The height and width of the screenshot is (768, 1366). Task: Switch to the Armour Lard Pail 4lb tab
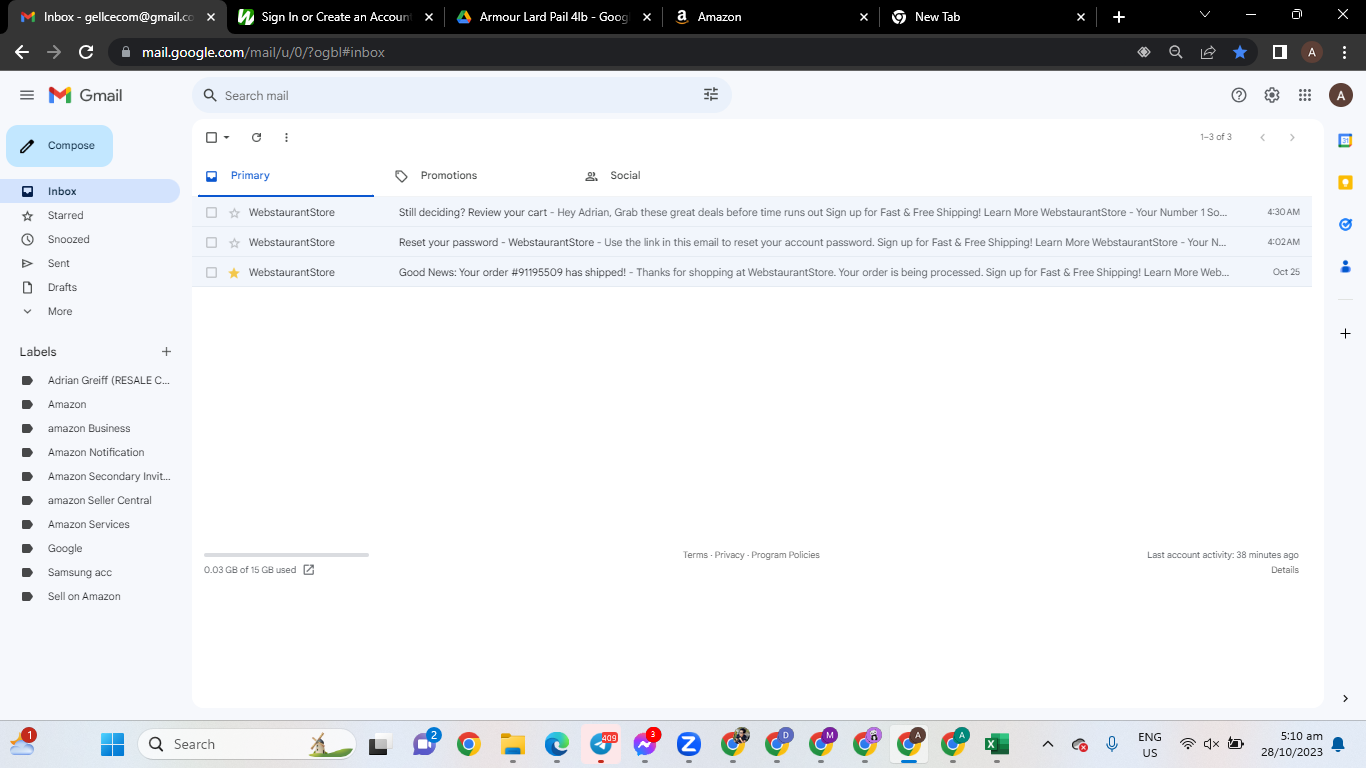click(x=554, y=17)
